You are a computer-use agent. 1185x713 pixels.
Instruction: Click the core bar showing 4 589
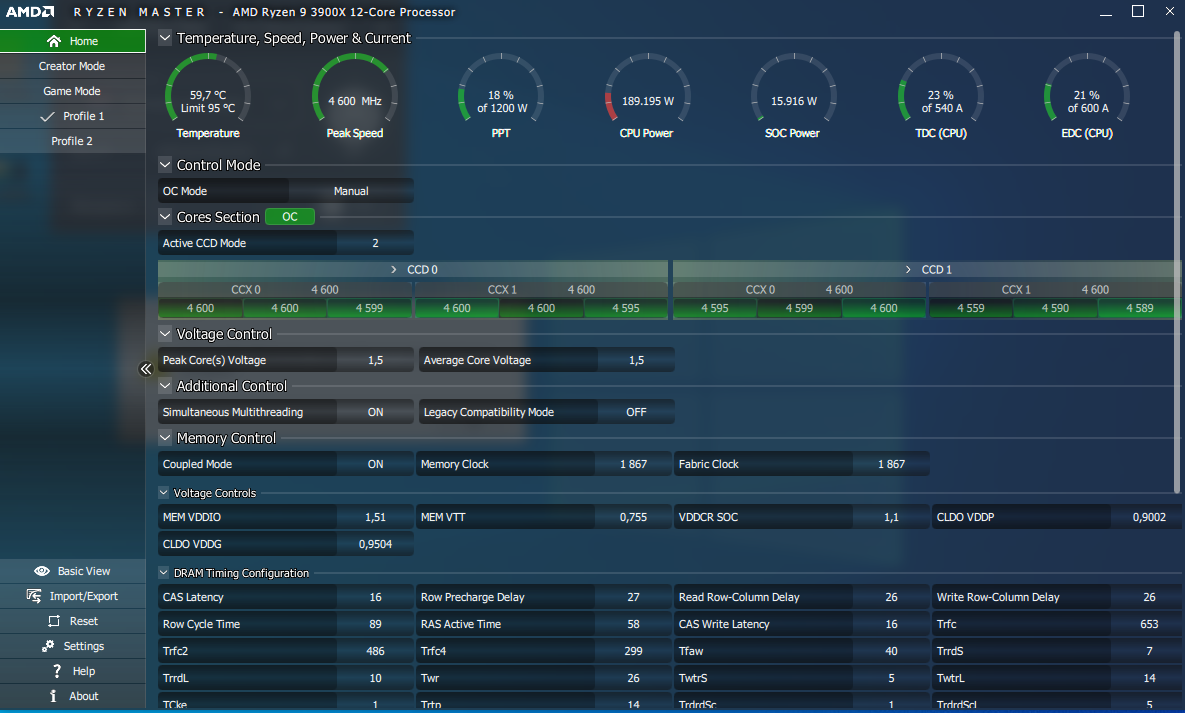pos(1140,308)
